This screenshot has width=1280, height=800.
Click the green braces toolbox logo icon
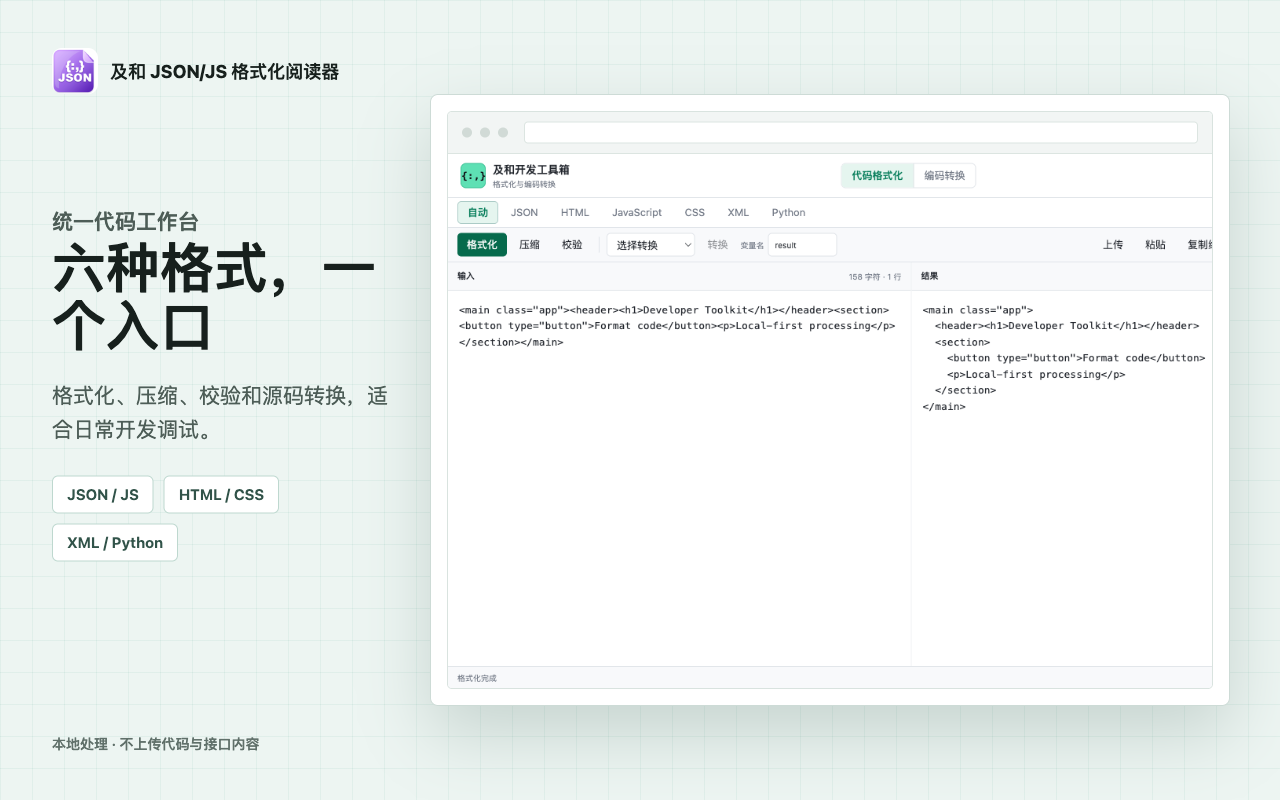coord(473,176)
